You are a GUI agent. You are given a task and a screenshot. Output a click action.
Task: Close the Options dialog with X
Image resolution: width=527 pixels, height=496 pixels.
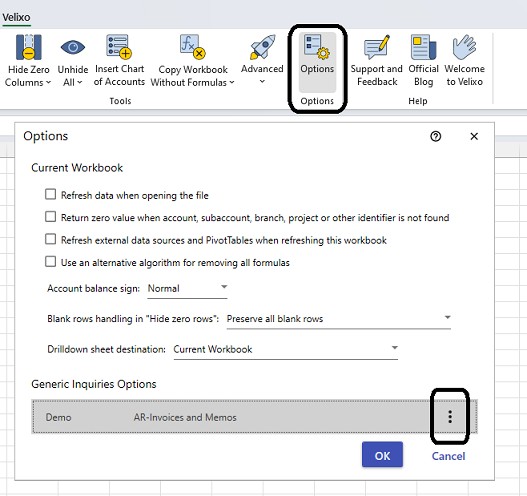point(474,136)
